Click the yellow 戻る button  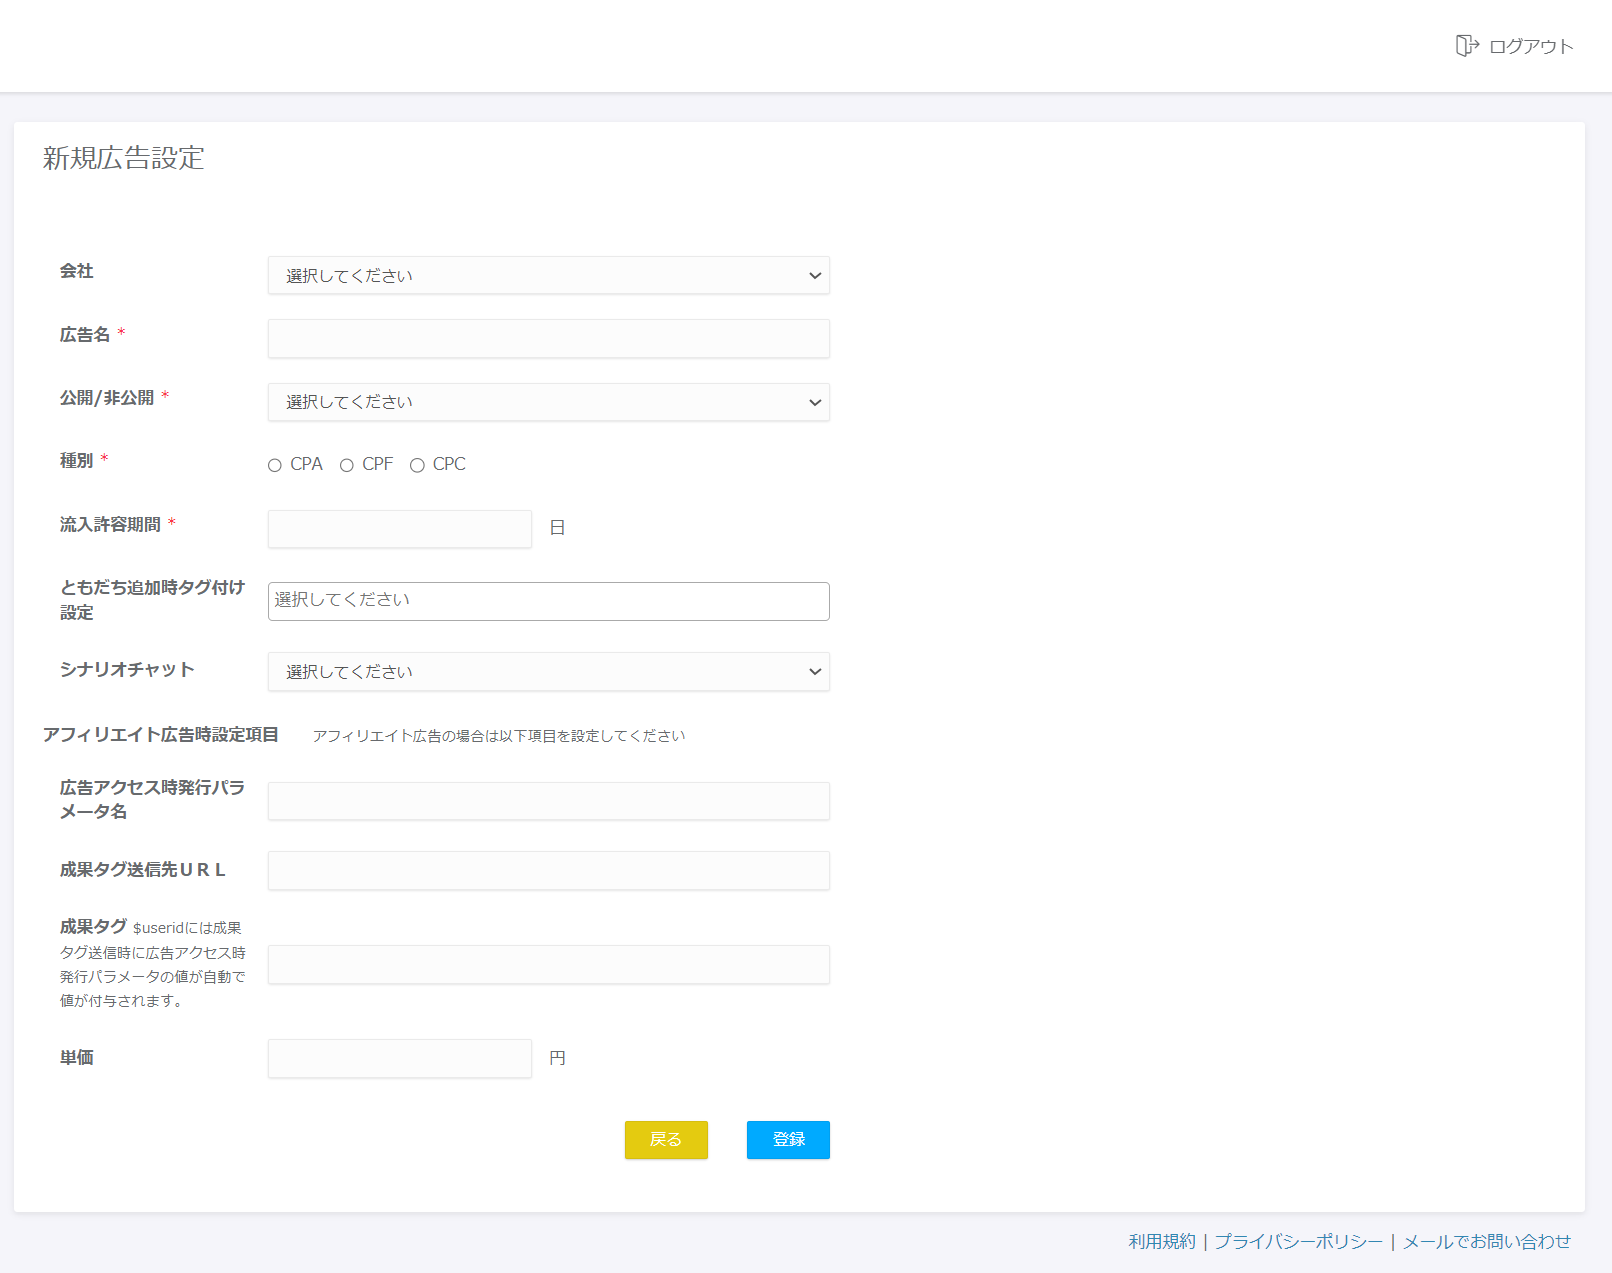click(666, 1140)
